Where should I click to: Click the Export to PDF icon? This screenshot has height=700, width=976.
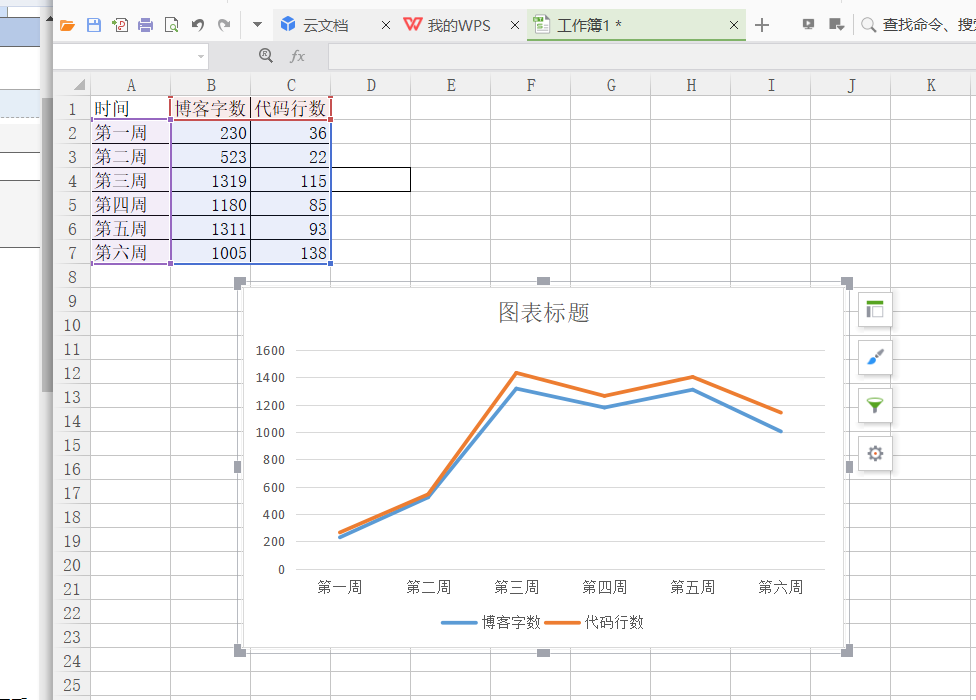click(x=120, y=26)
